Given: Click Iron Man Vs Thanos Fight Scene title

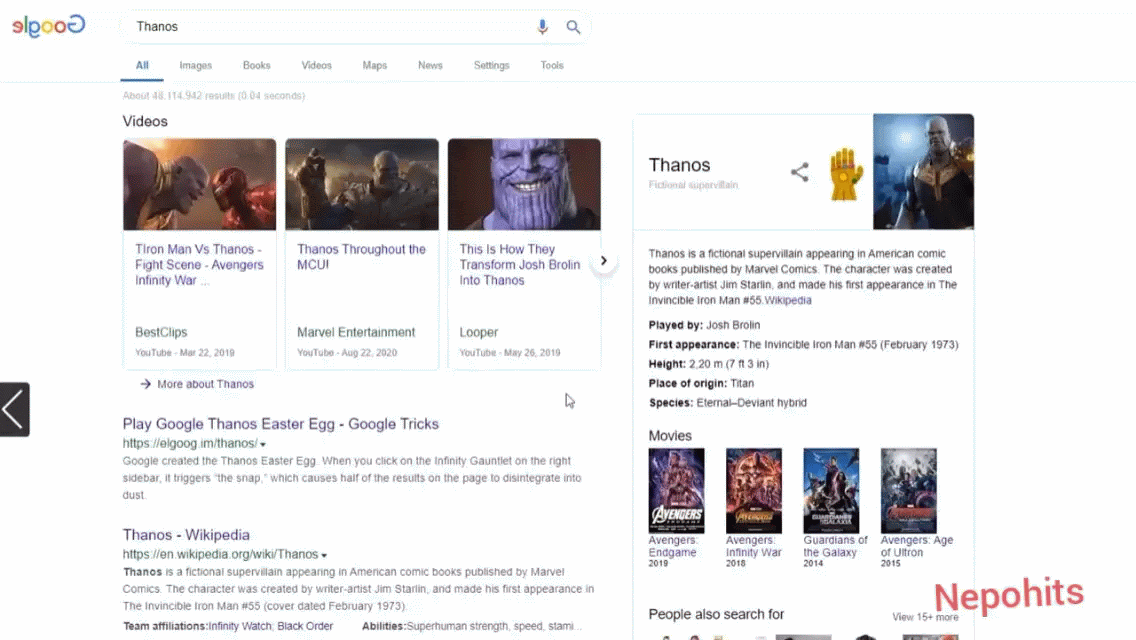Looking at the screenshot, I should coord(199,265).
